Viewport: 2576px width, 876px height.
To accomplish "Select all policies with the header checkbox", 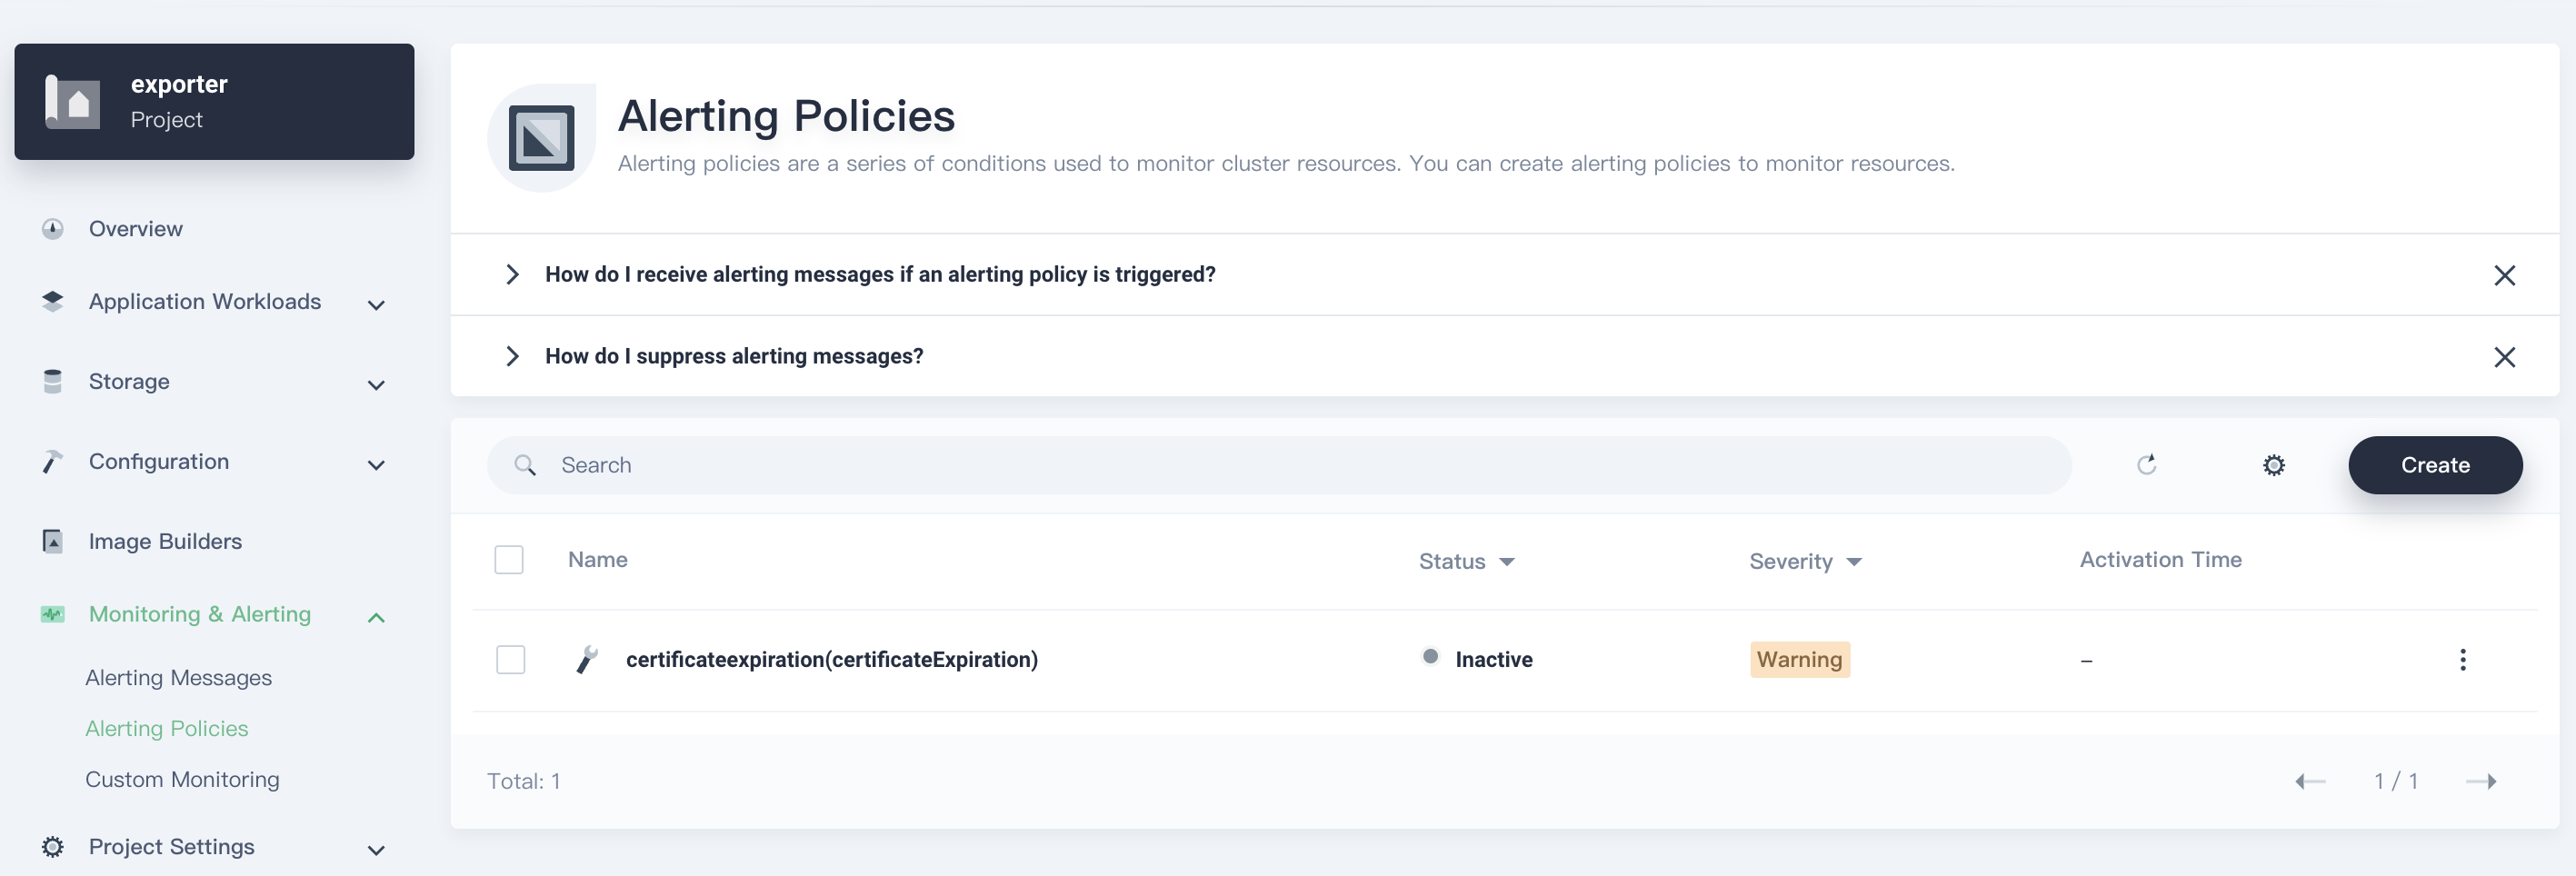I will click(509, 559).
